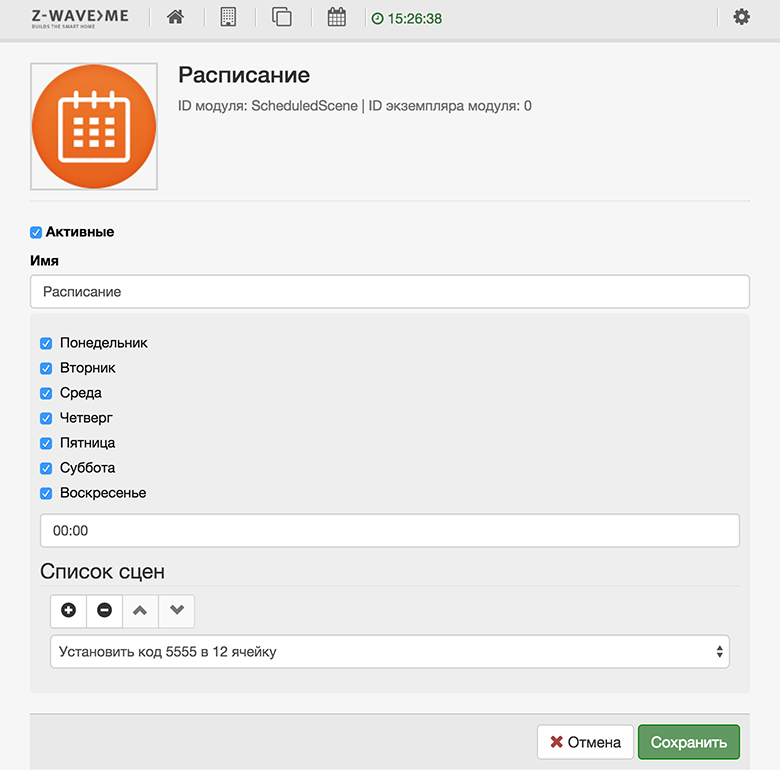Disable the Суббота checkbox
The height and width of the screenshot is (770, 780).
[46, 468]
